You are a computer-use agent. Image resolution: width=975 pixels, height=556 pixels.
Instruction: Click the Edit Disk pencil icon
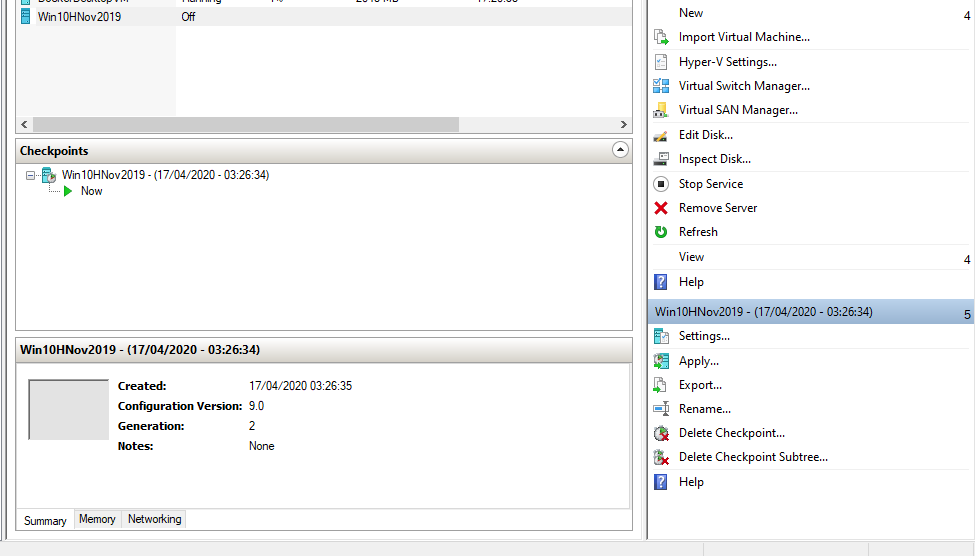(x=661, y=135)
